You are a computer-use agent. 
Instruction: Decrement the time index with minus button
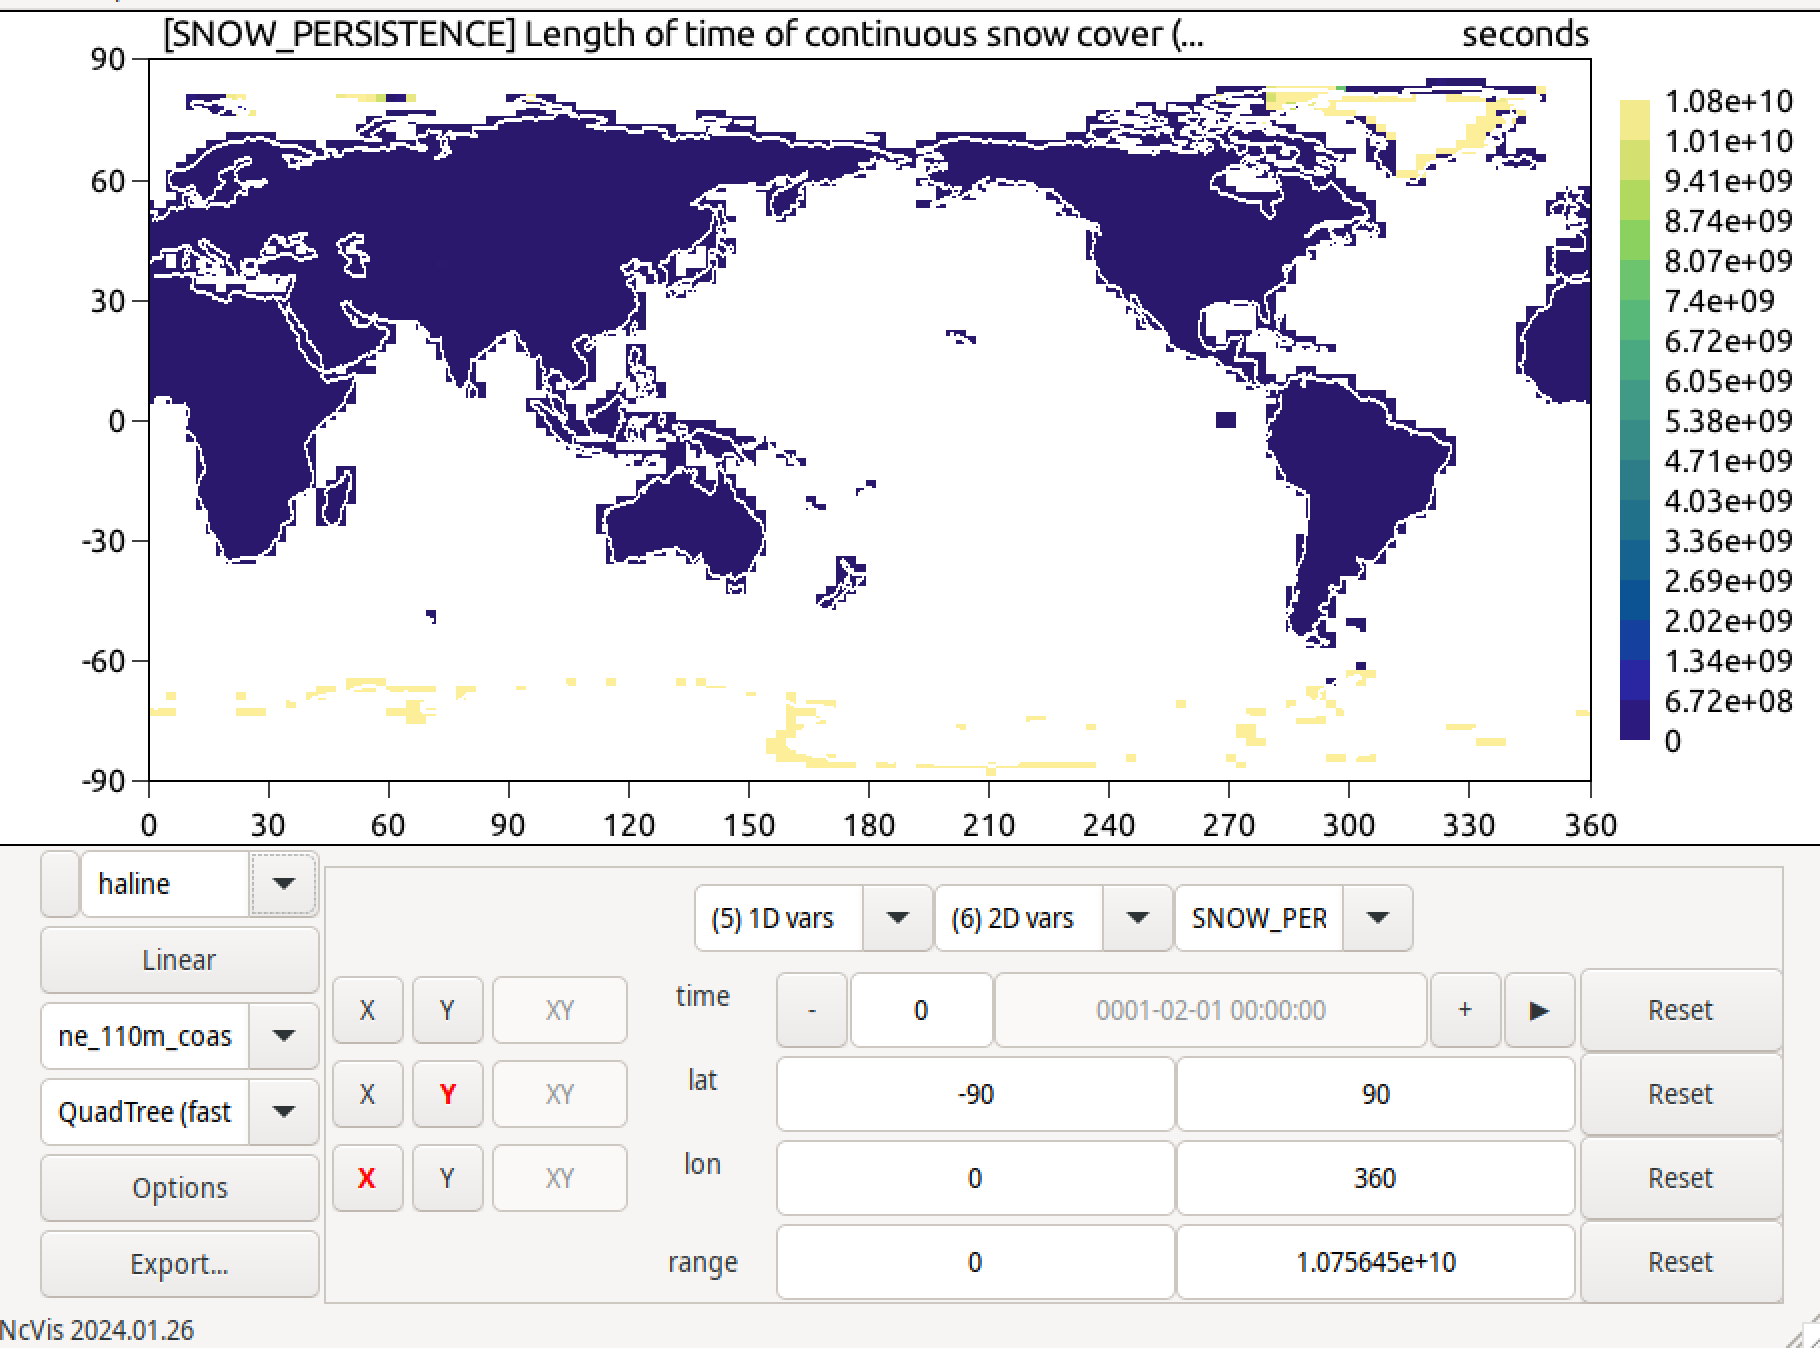click(812, 1010)
